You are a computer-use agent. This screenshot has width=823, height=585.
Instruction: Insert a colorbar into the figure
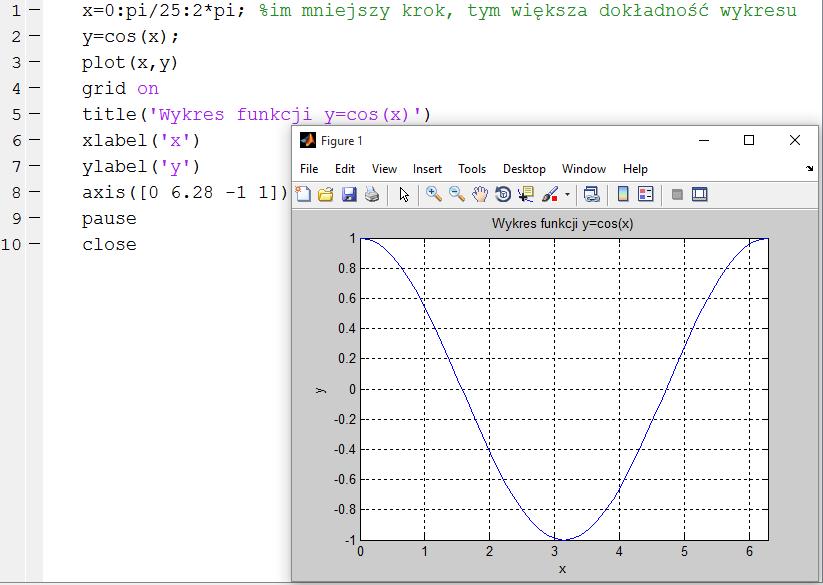pyautogui.click(x=623, y=195)
